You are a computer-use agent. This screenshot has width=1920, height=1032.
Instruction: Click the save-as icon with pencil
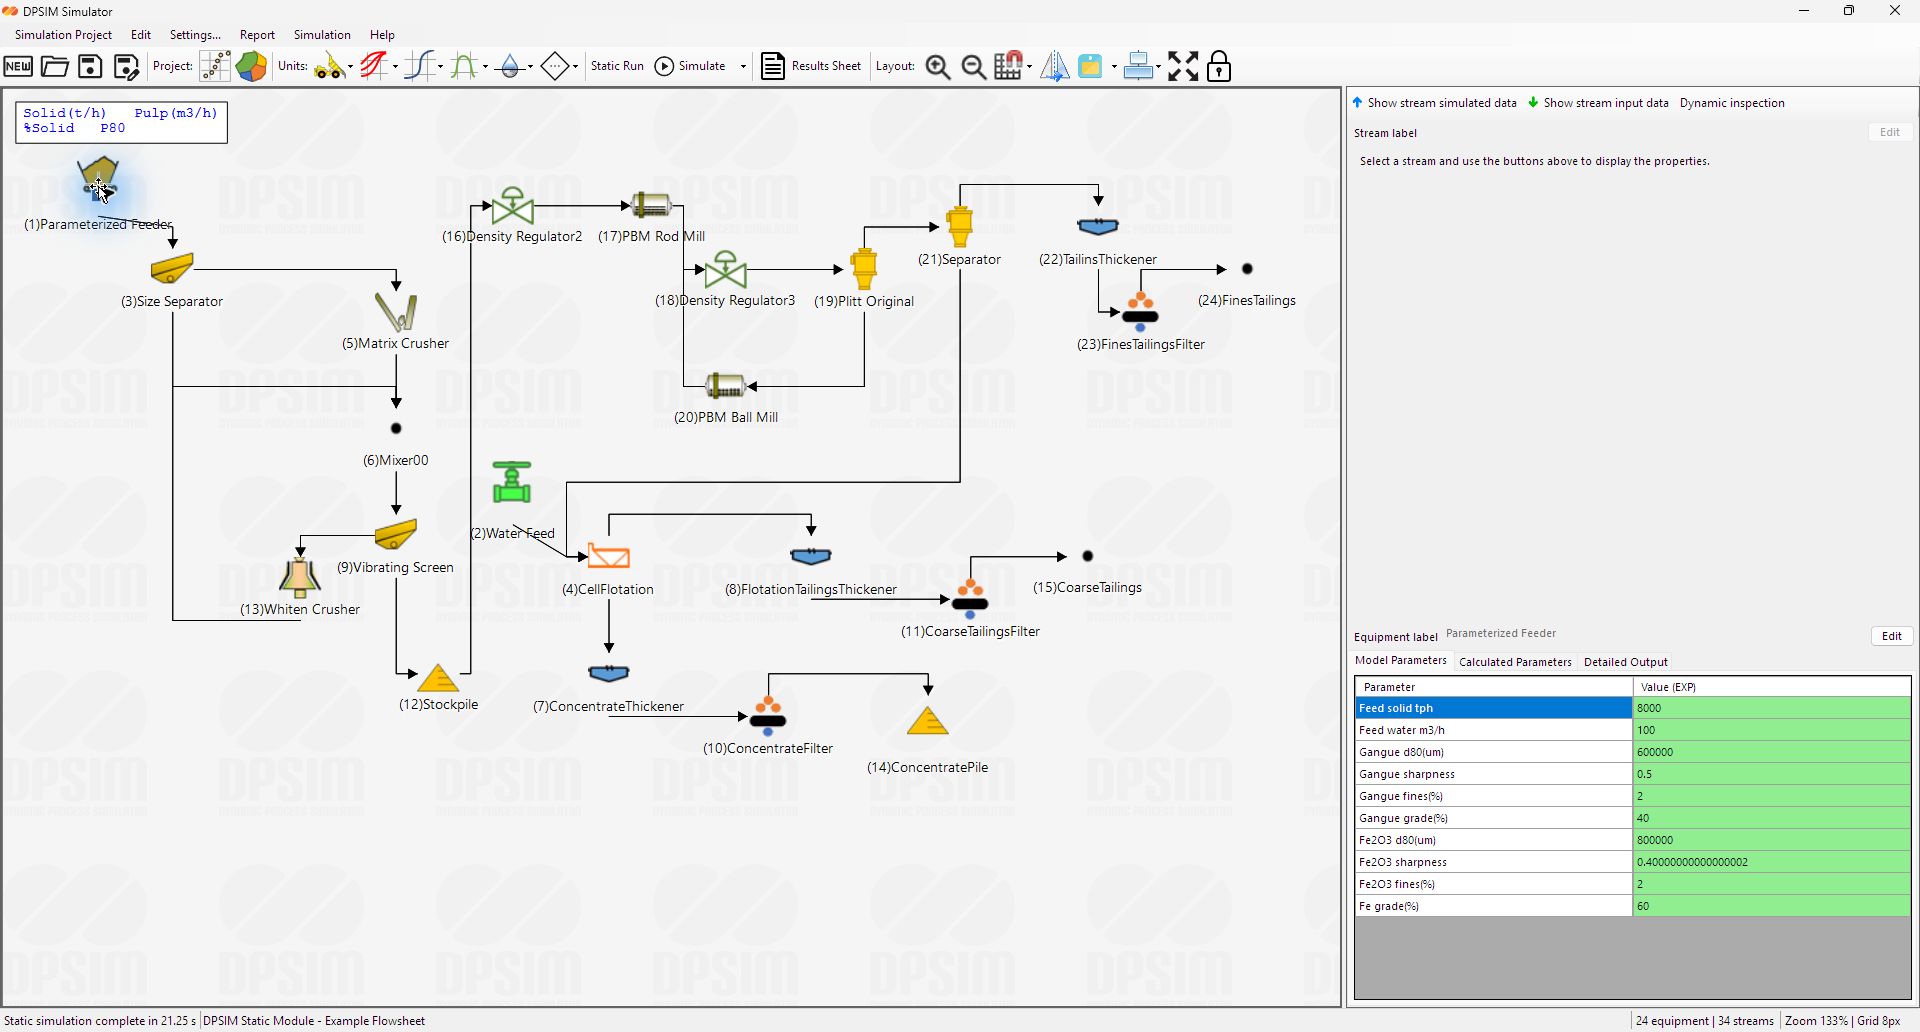(x=126, y=67)
